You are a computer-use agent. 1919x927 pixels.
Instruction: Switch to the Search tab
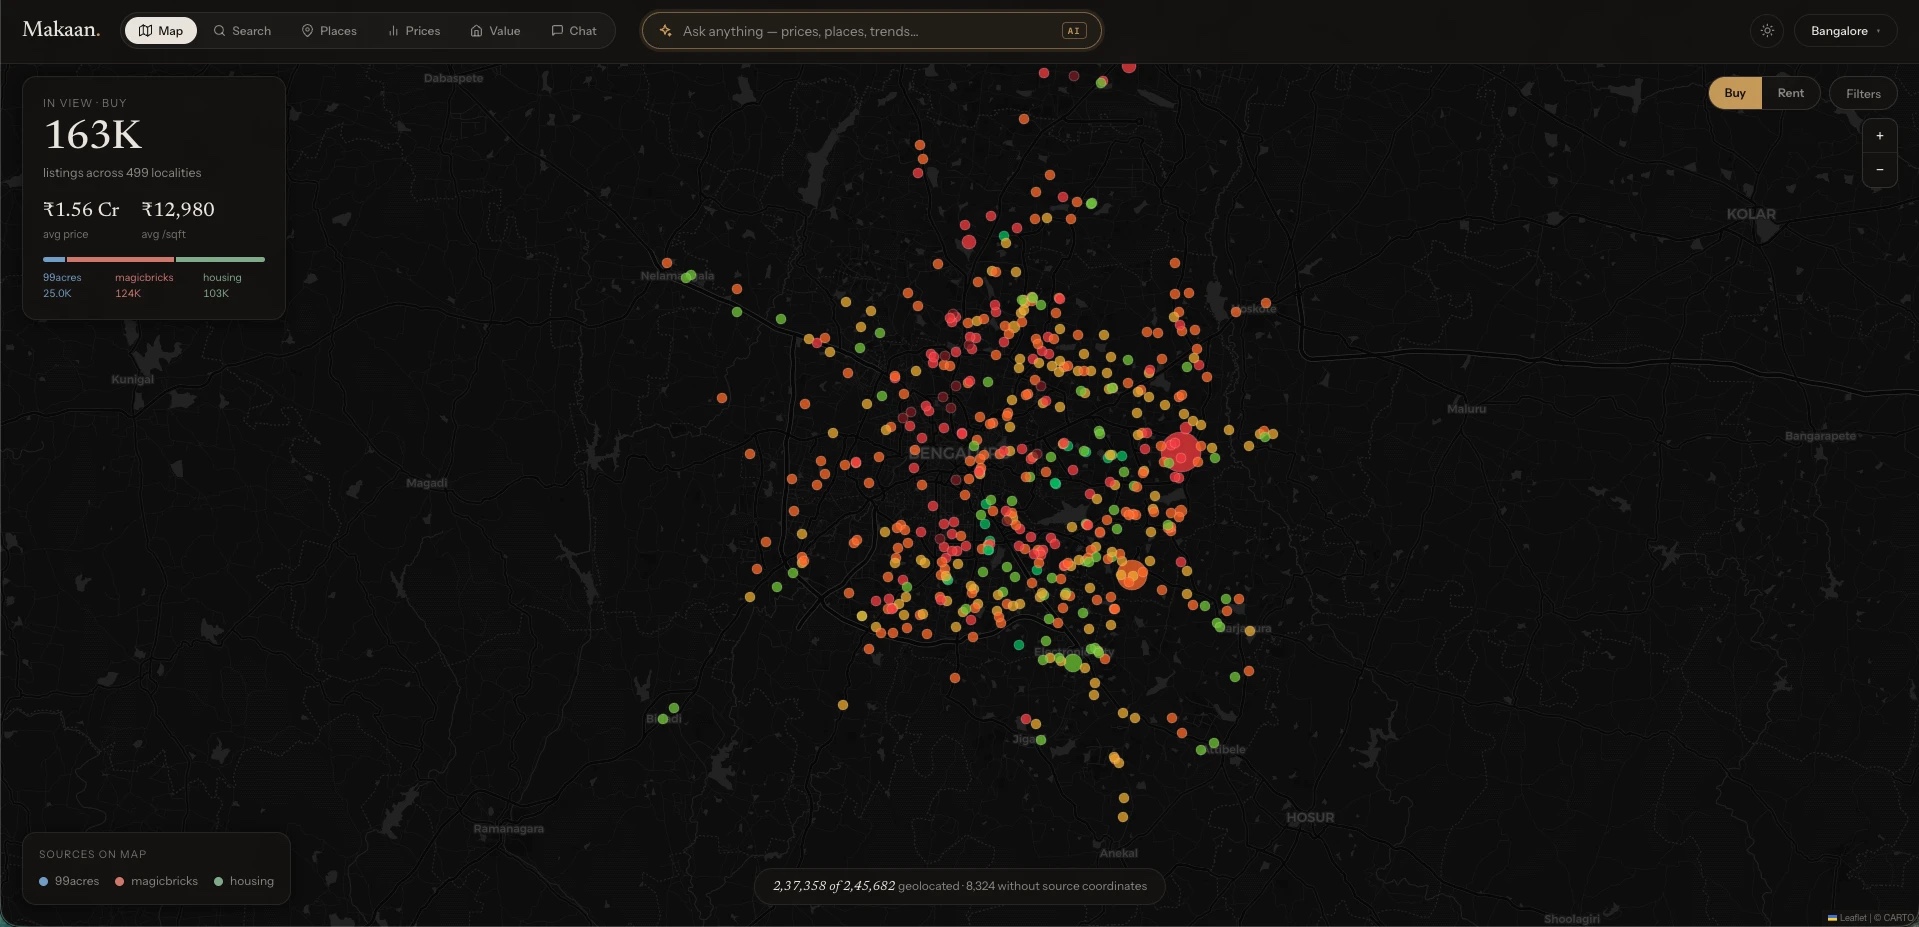(242, 31)
